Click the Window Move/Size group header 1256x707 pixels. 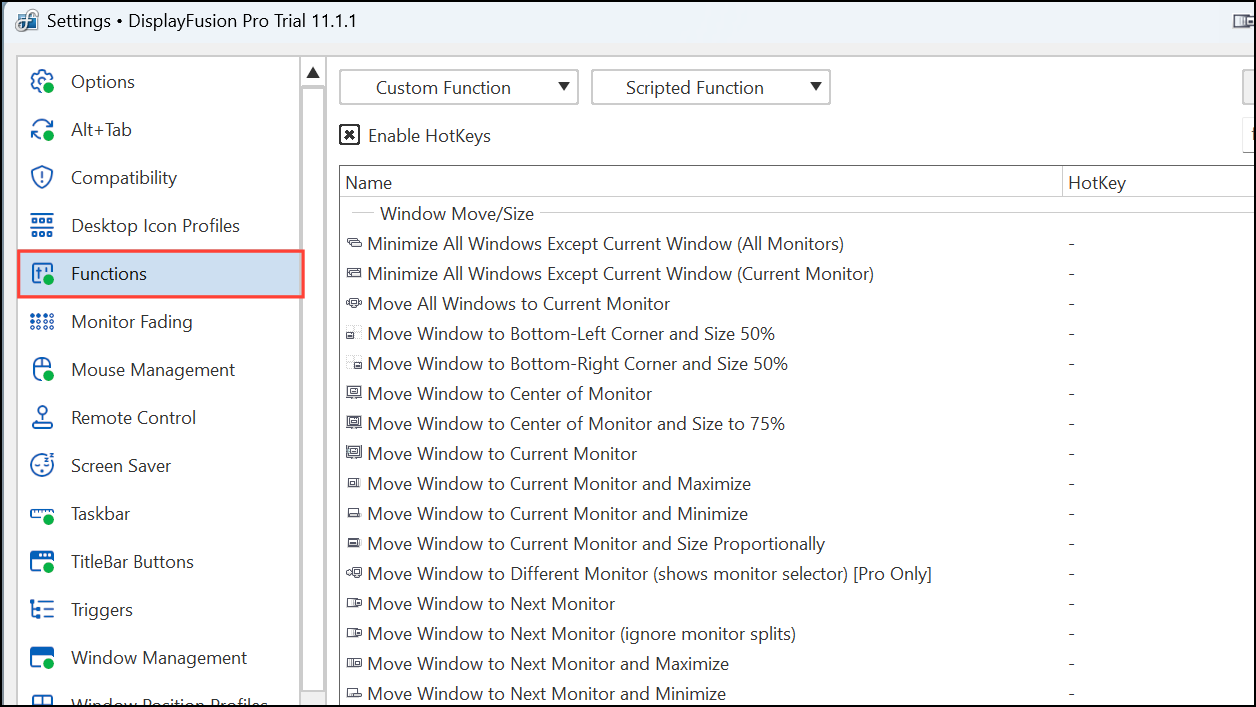click(x=457, y=214)
